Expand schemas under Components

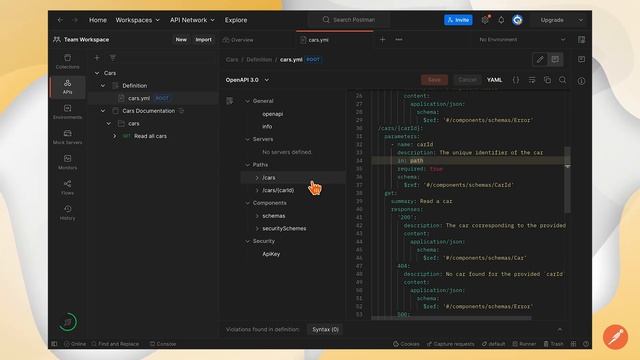pyautogui.click(x=257, y=216)
